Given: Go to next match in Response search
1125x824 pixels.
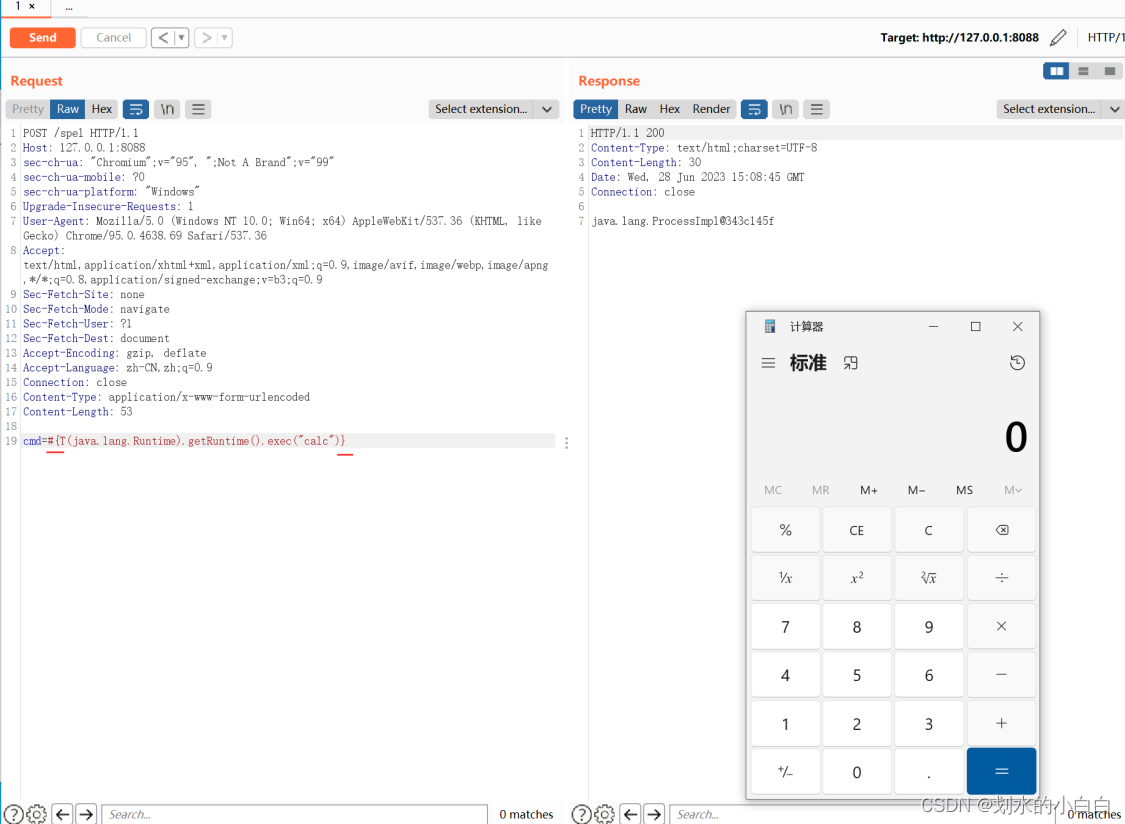Looking at the screenshot, I should (654, 814).
